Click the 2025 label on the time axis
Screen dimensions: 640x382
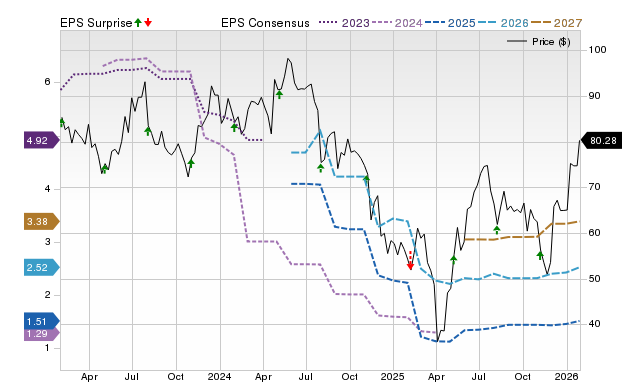coord(393,376)
